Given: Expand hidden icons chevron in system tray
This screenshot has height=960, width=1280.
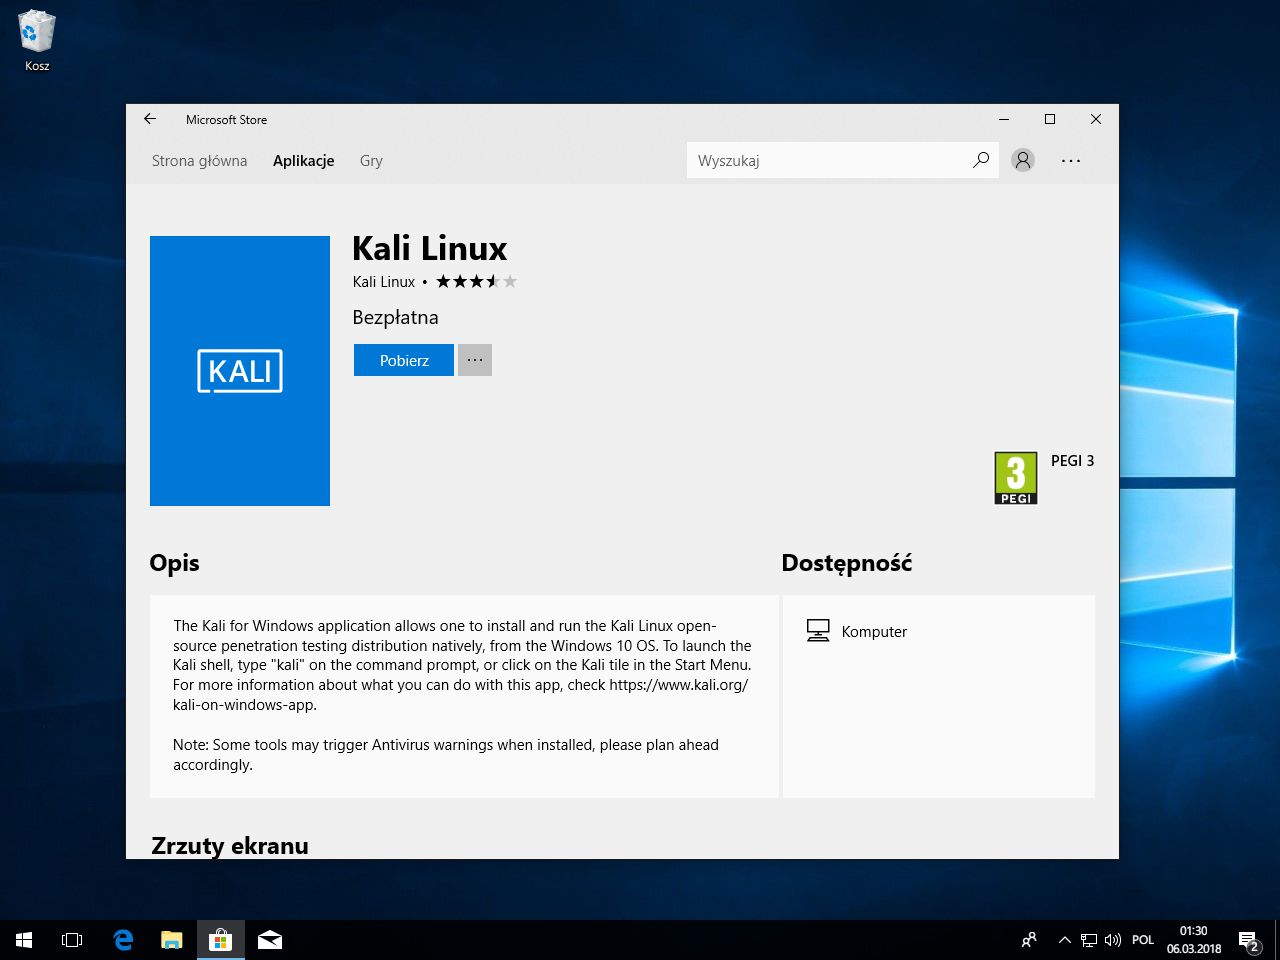Looking at the screenshot, I should pyautogui.click(x=1064, y=939).
